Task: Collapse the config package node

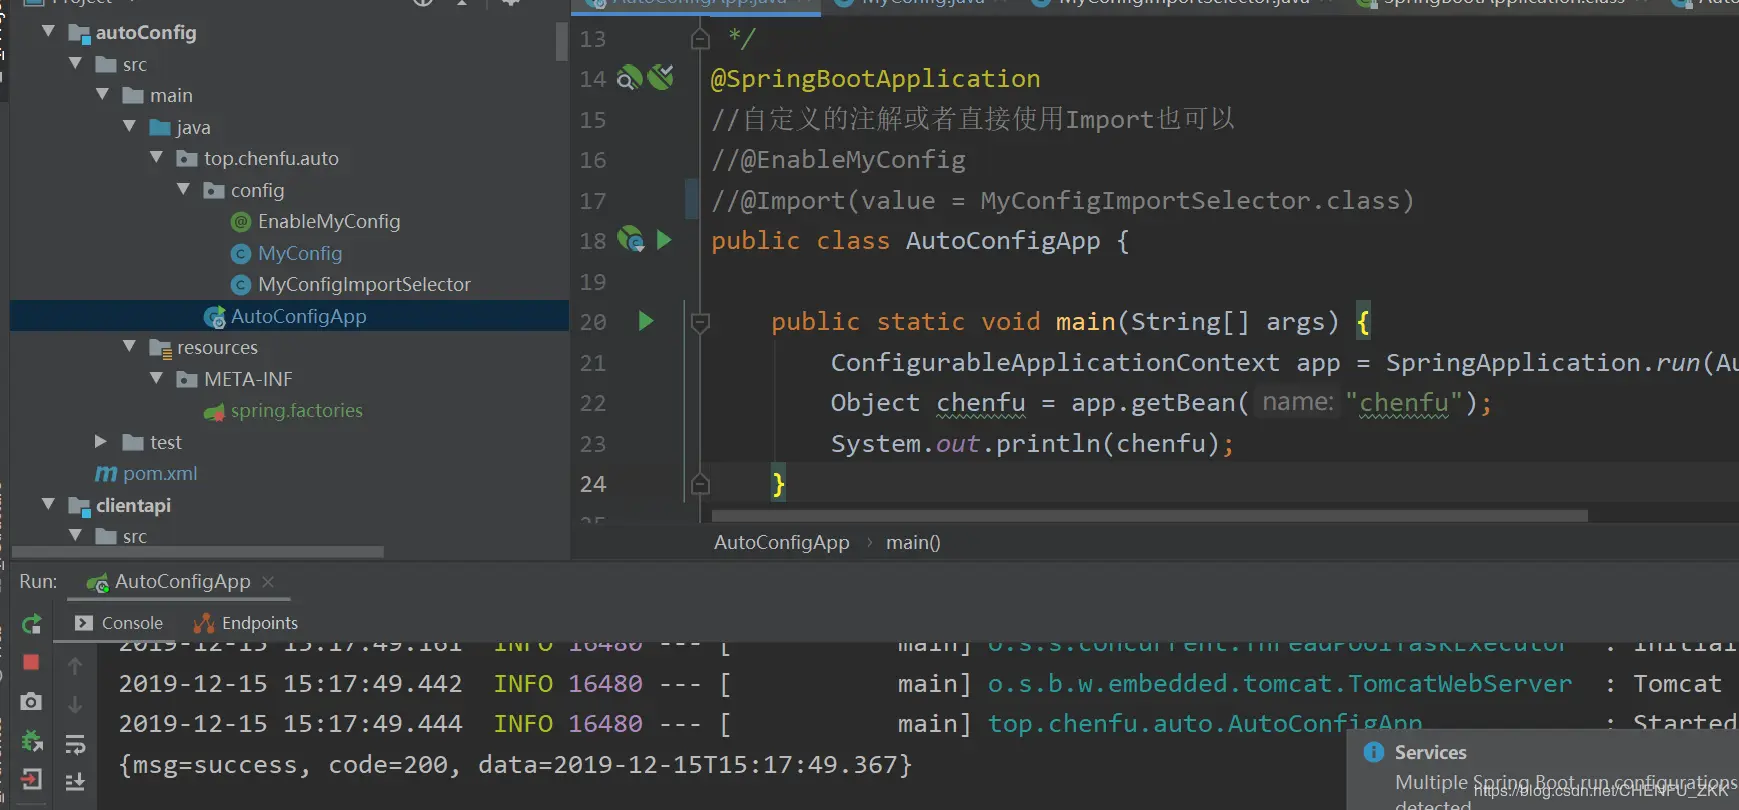Action: [x=183, y=189]
